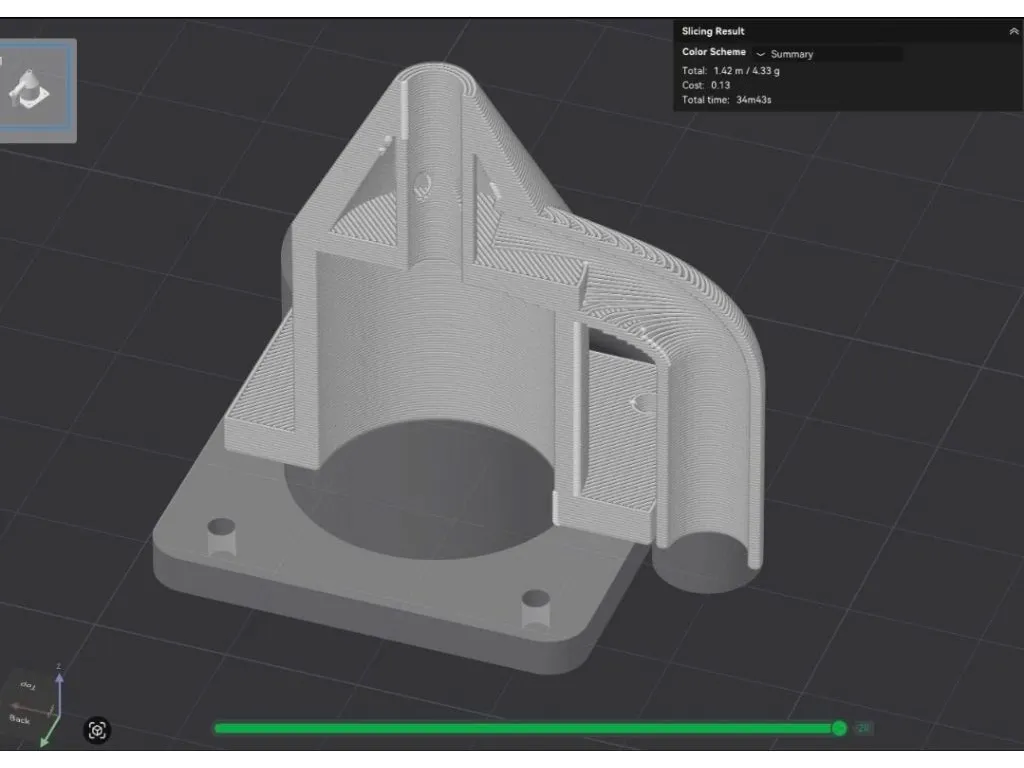
Task: Click the fit-view camera icon
Action: [x=98, y=731]
